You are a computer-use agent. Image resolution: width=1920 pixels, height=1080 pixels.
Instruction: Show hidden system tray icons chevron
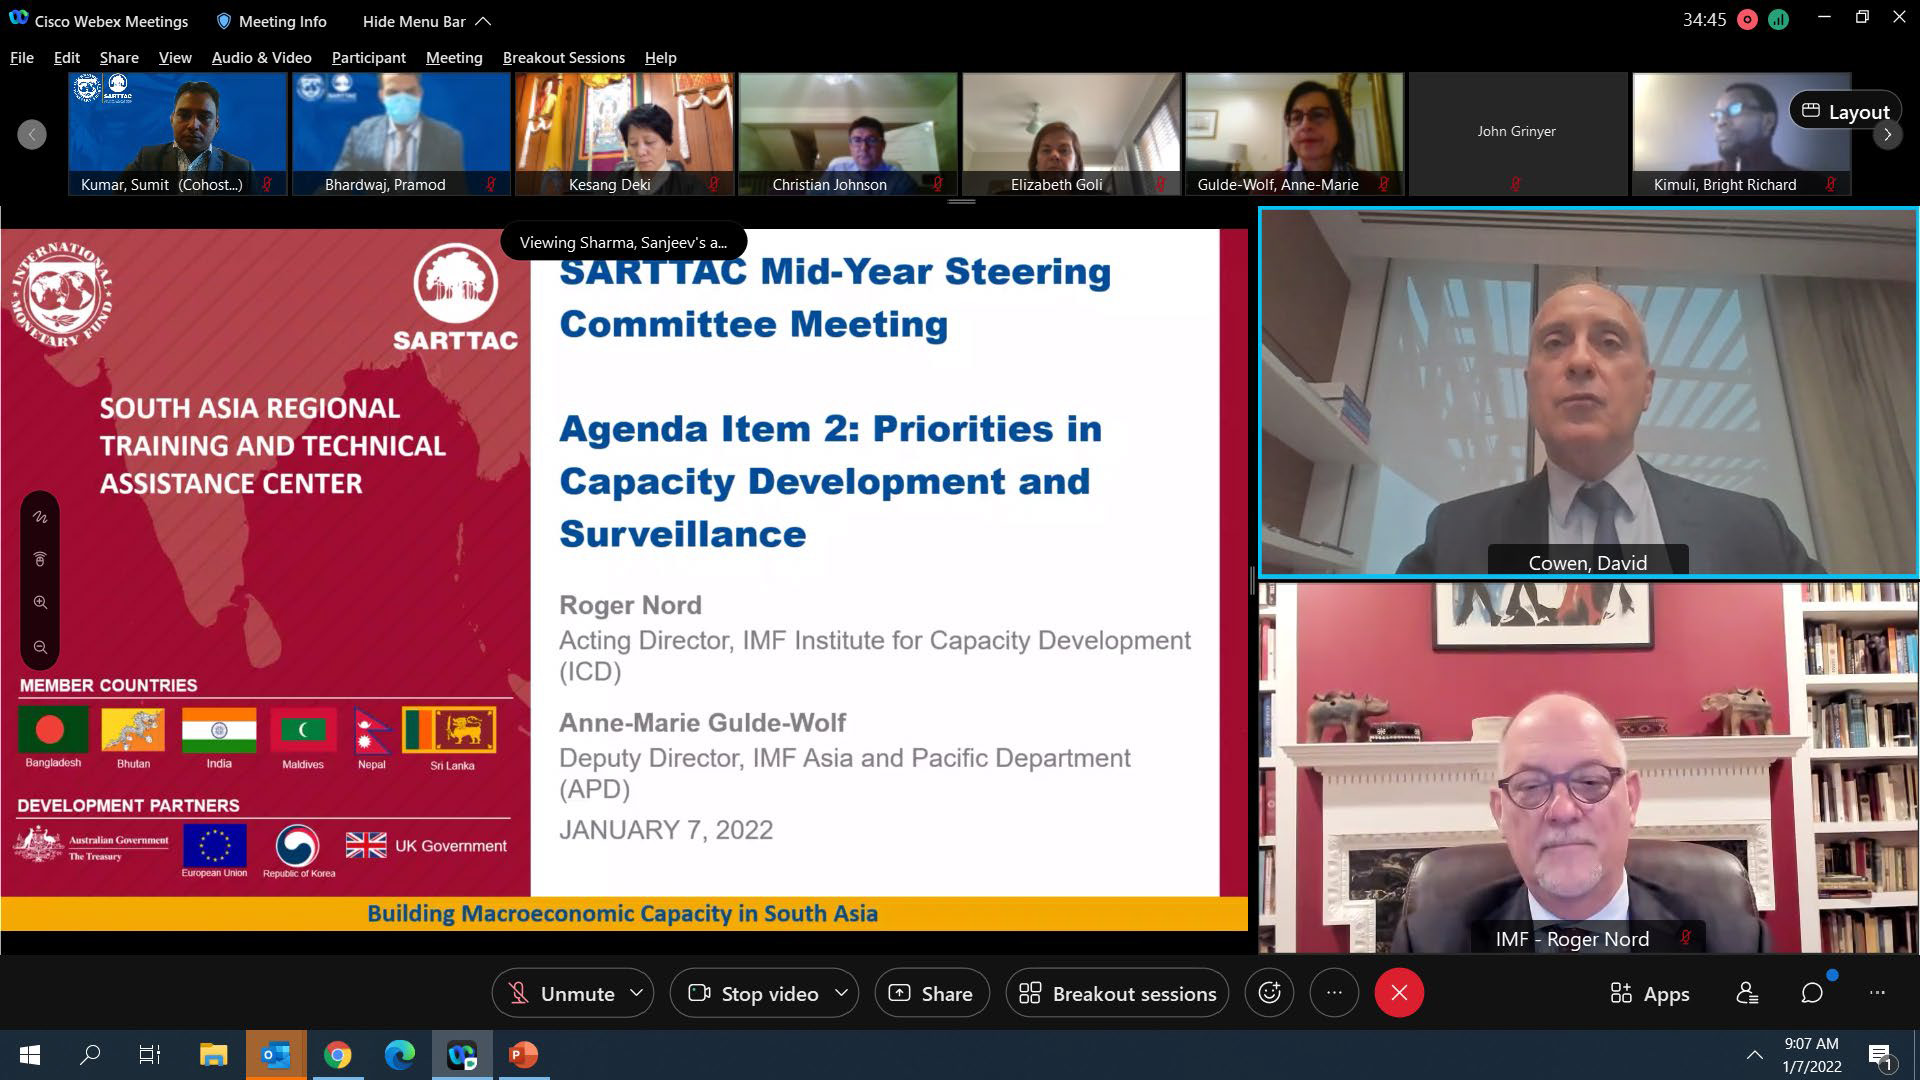click(1754, 1056)
